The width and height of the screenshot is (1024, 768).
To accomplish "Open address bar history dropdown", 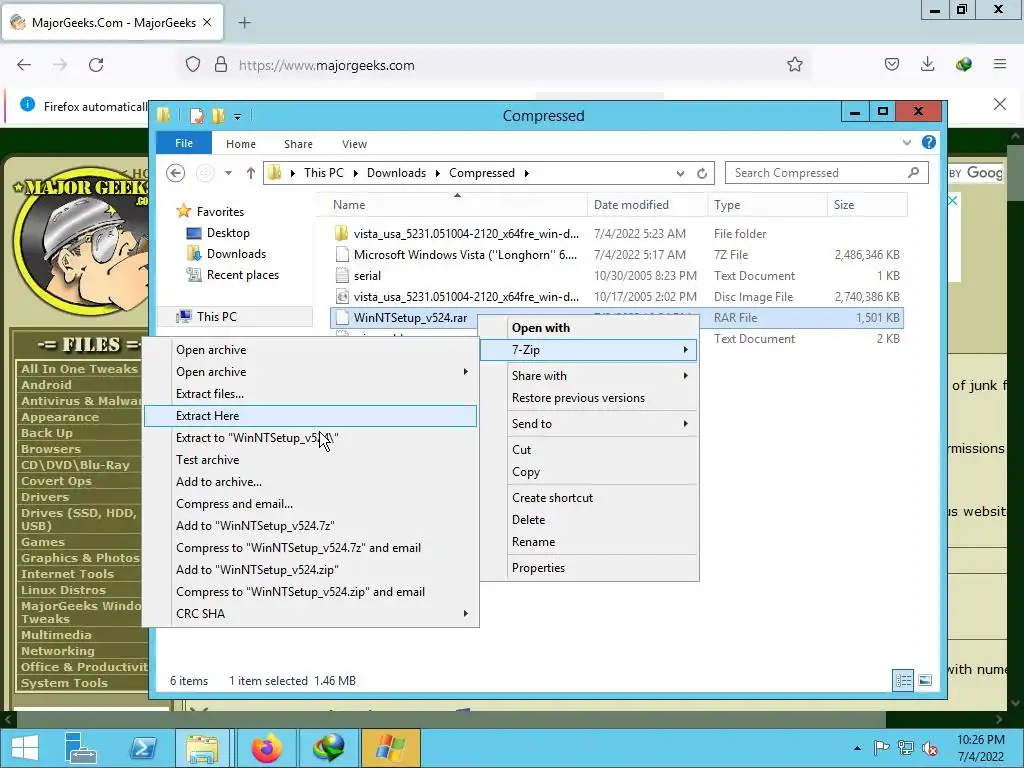I will [x=680, y=173].
